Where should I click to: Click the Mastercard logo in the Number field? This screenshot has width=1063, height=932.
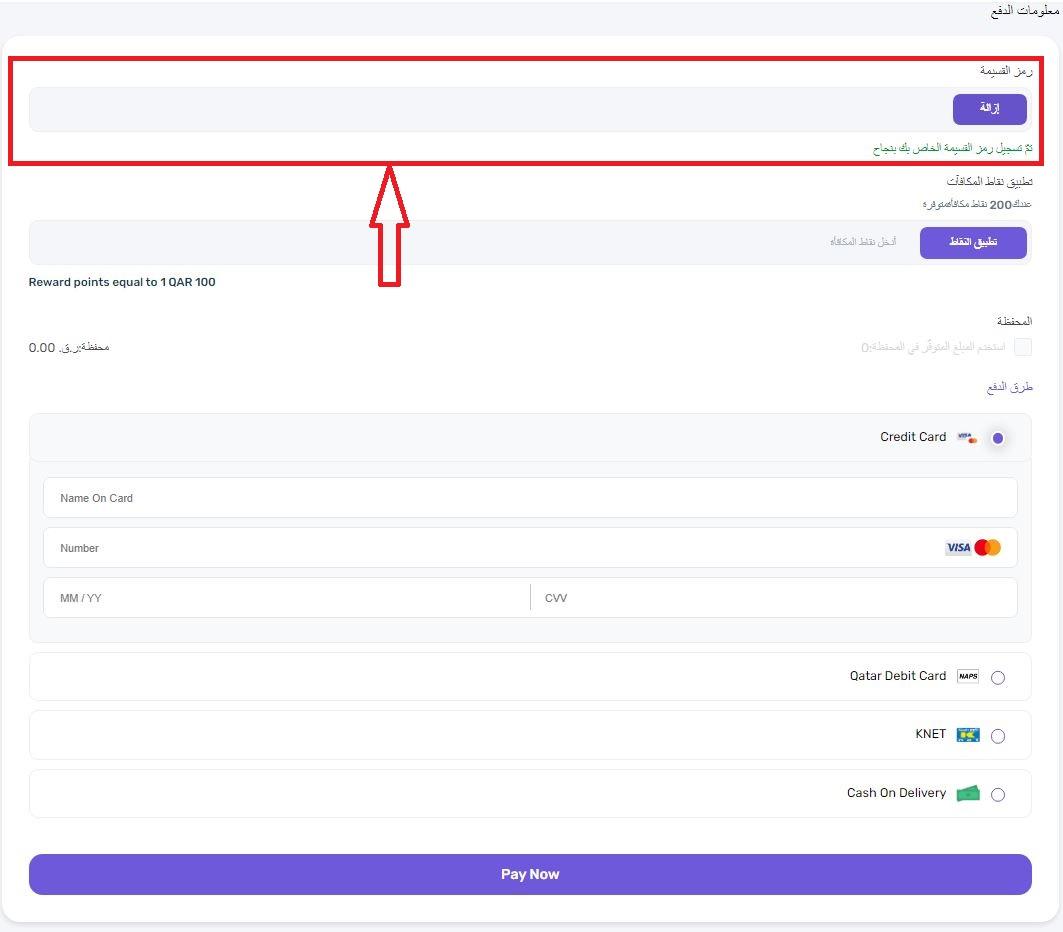click(988, 548)
